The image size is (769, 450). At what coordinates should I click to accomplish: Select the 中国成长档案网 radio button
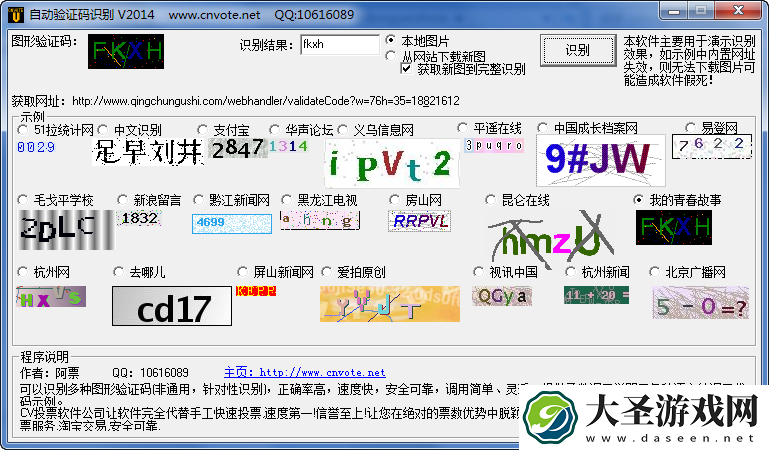click(x=543, y=128)
